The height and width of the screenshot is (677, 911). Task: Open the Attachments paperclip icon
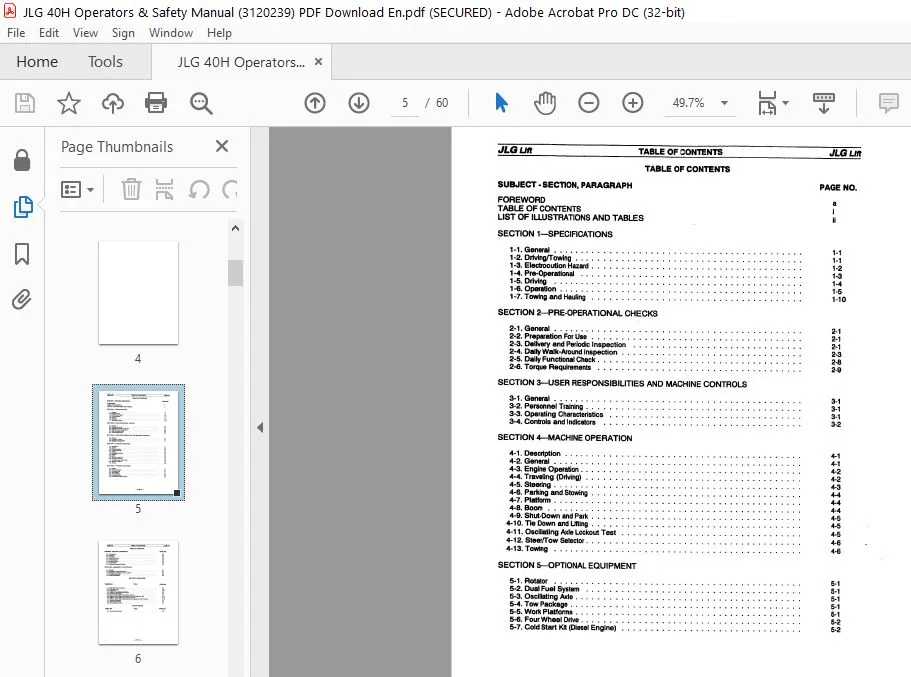point(22,300)
